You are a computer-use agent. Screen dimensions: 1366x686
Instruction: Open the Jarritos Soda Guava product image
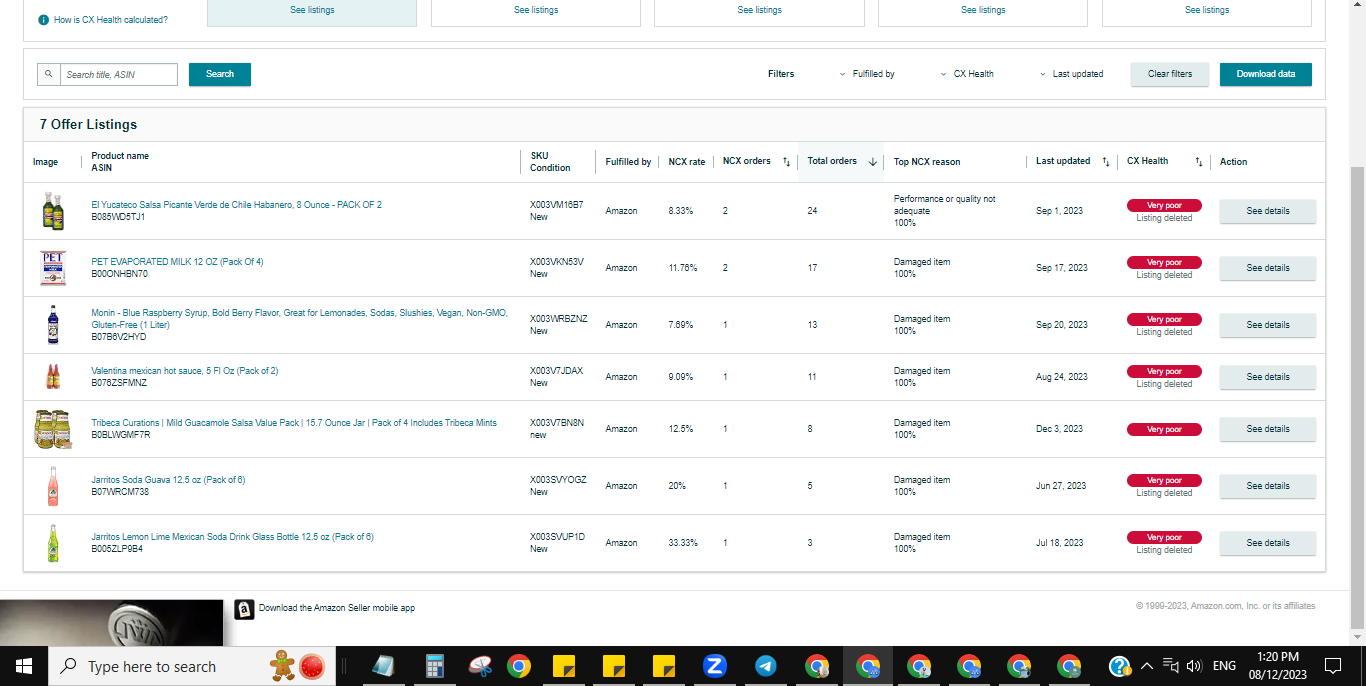pyautogui.click(x=52, y=486)
